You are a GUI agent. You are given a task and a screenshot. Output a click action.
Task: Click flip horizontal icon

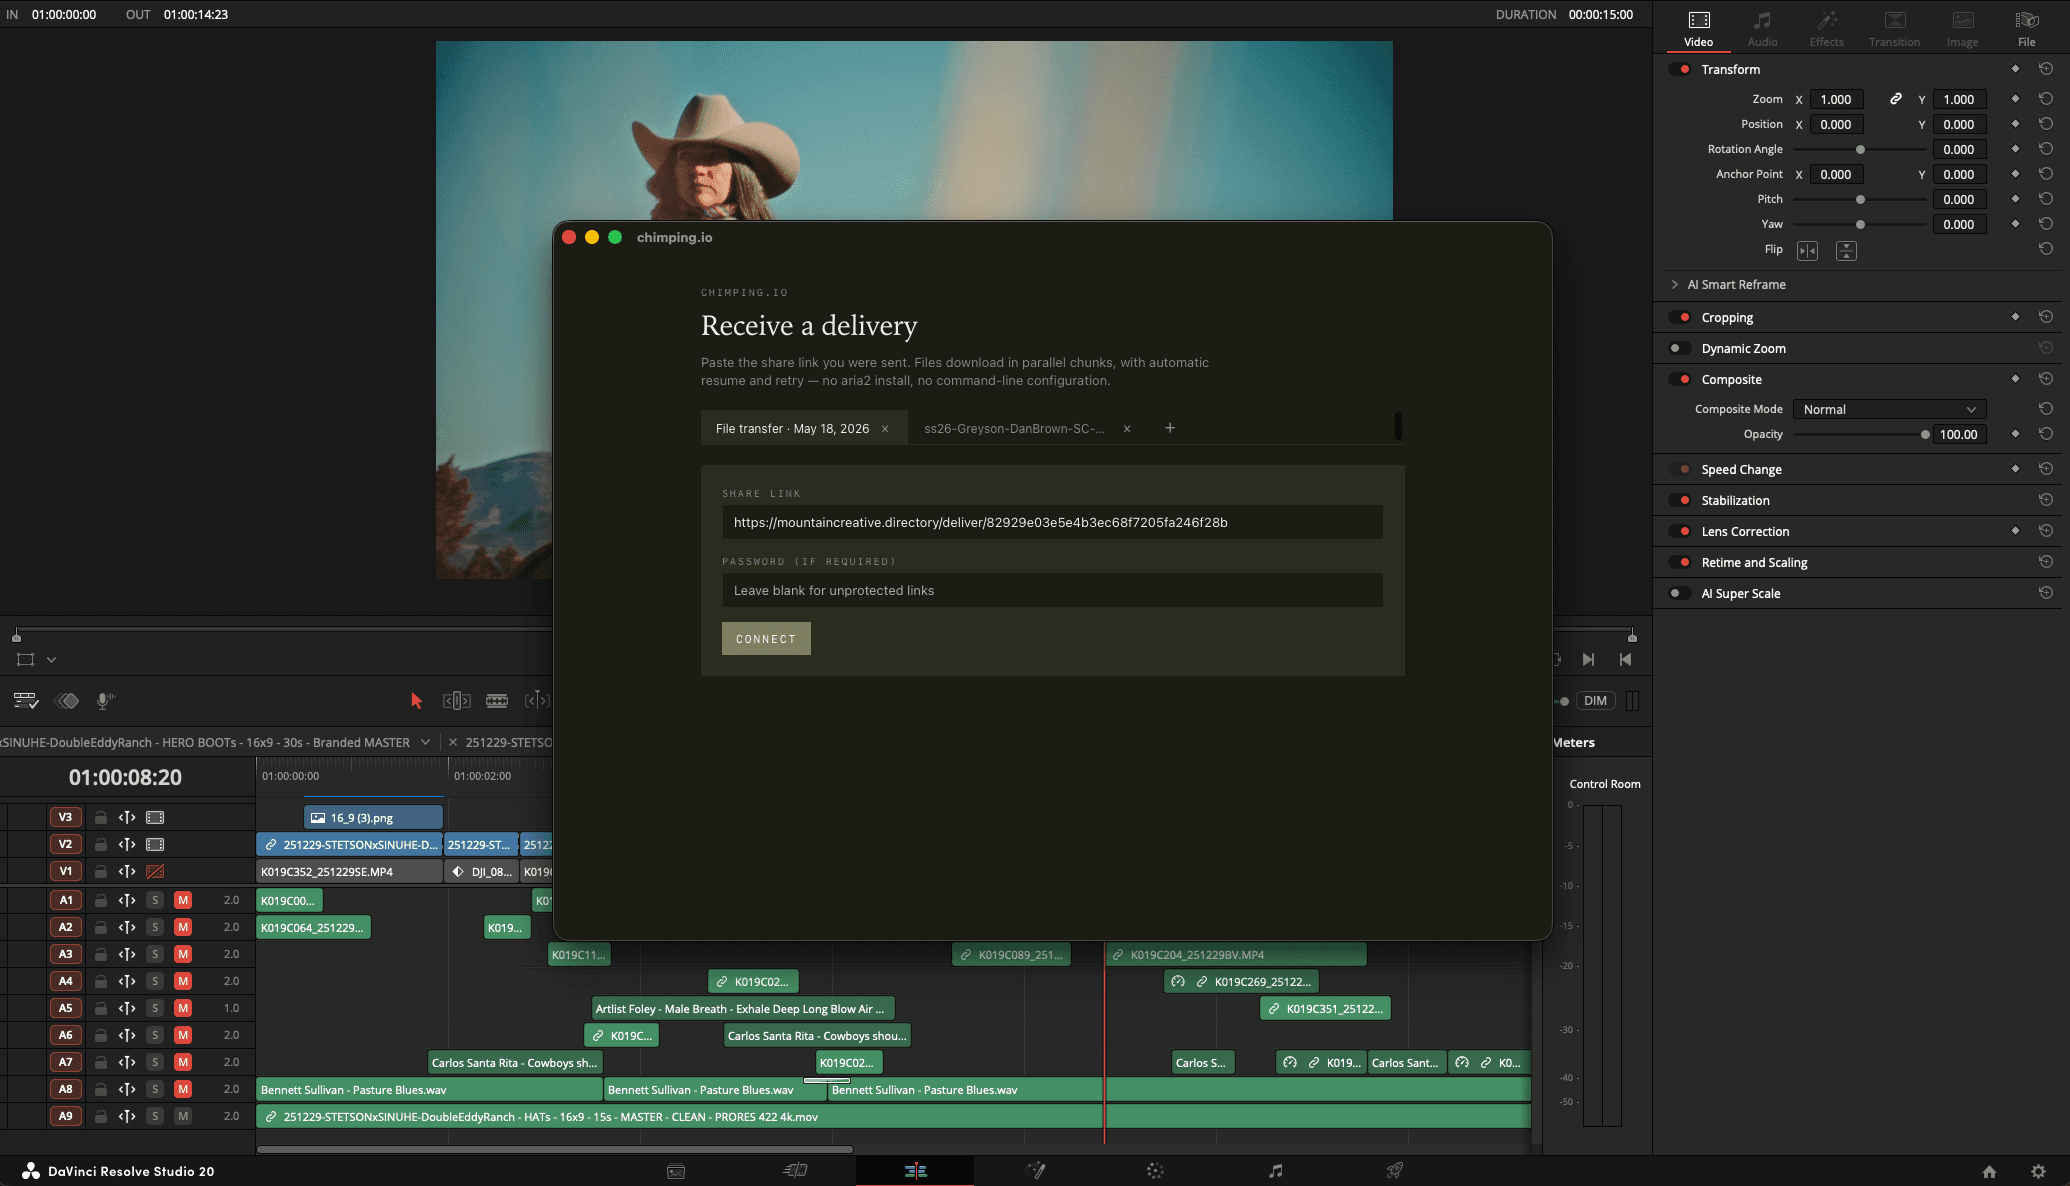tap(1807, 251)
